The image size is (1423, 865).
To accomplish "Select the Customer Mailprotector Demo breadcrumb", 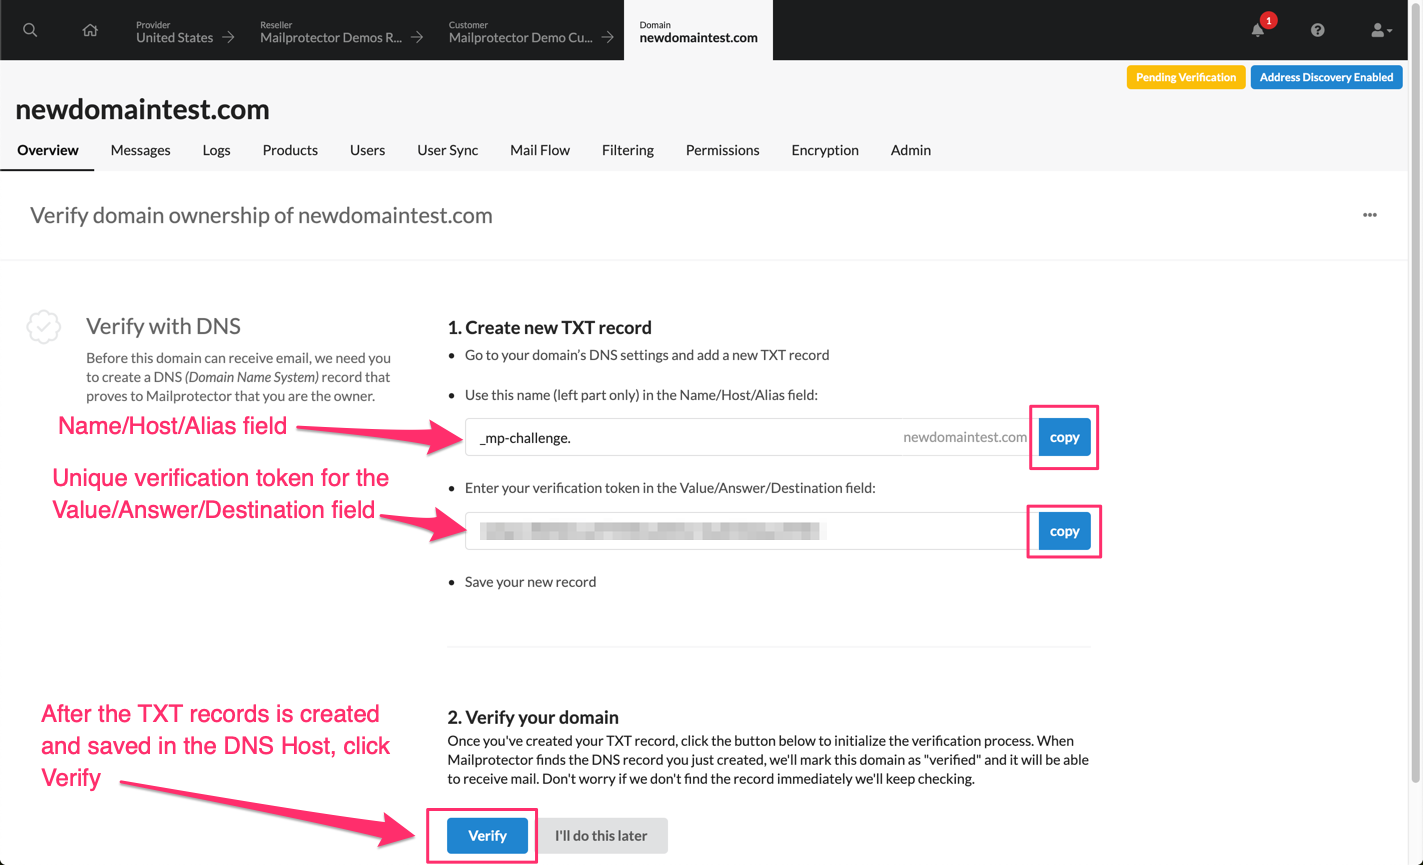I will tap(531, 31).
